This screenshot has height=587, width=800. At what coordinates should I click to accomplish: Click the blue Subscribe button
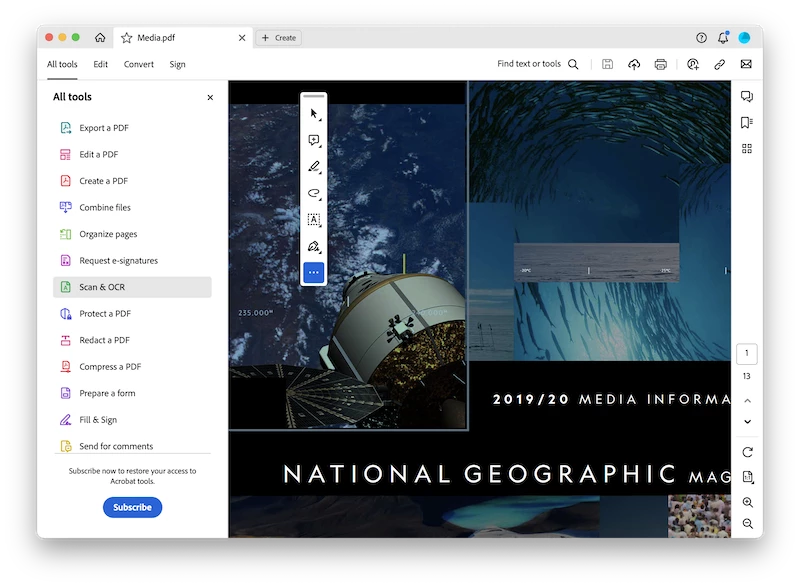tap(132, 507)
